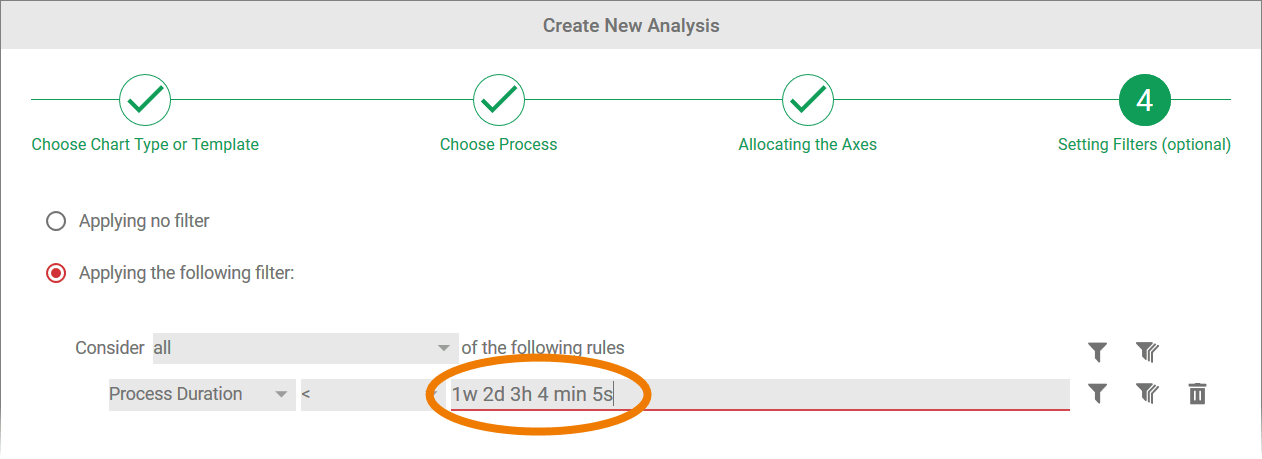This screenshot has height=459, width=1262.
Task: Select the 'Applying no filter' radio button
Action: tap(56, 221)
